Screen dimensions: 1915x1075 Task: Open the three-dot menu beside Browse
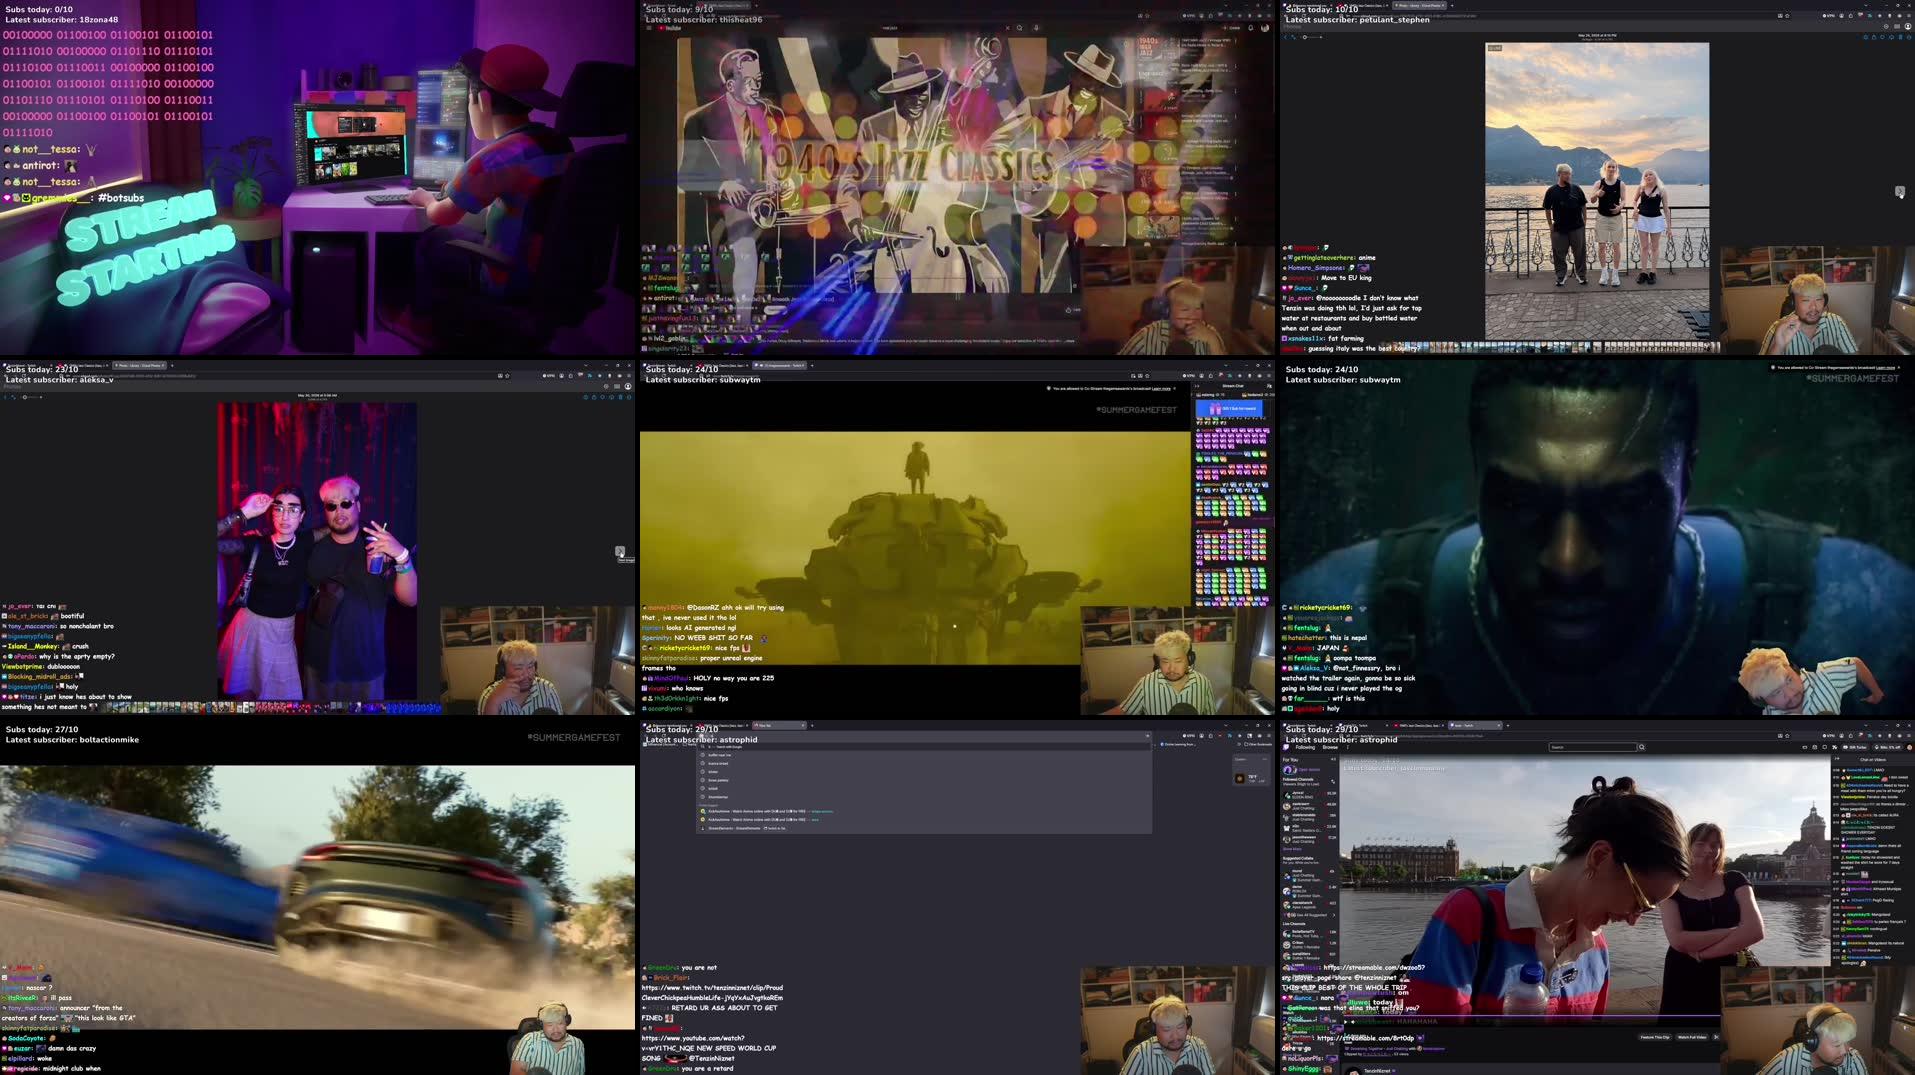point(1348,747)
